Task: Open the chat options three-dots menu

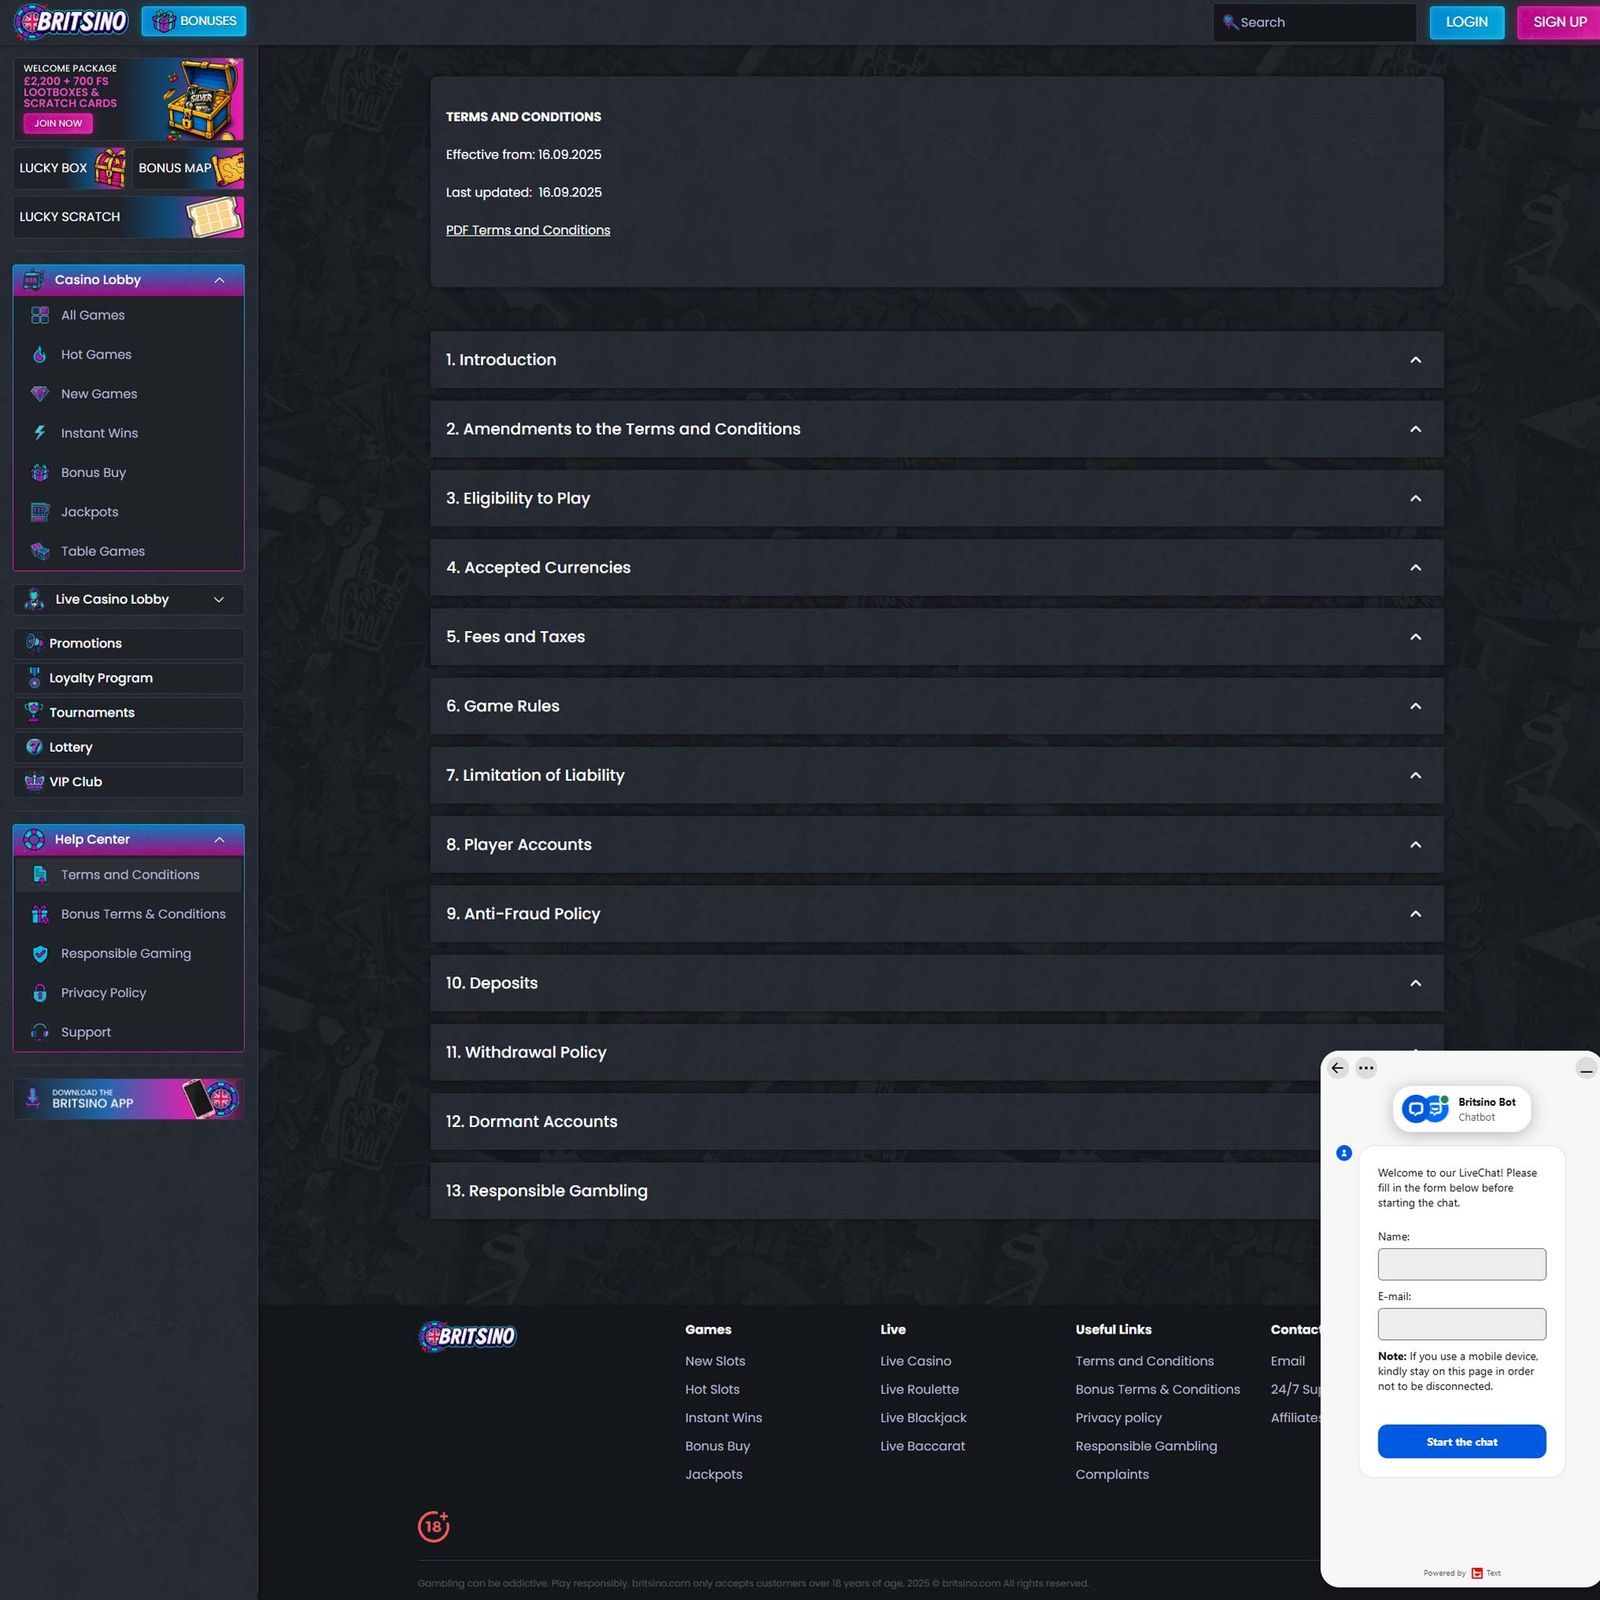Action: [x=1366, y=1068]
